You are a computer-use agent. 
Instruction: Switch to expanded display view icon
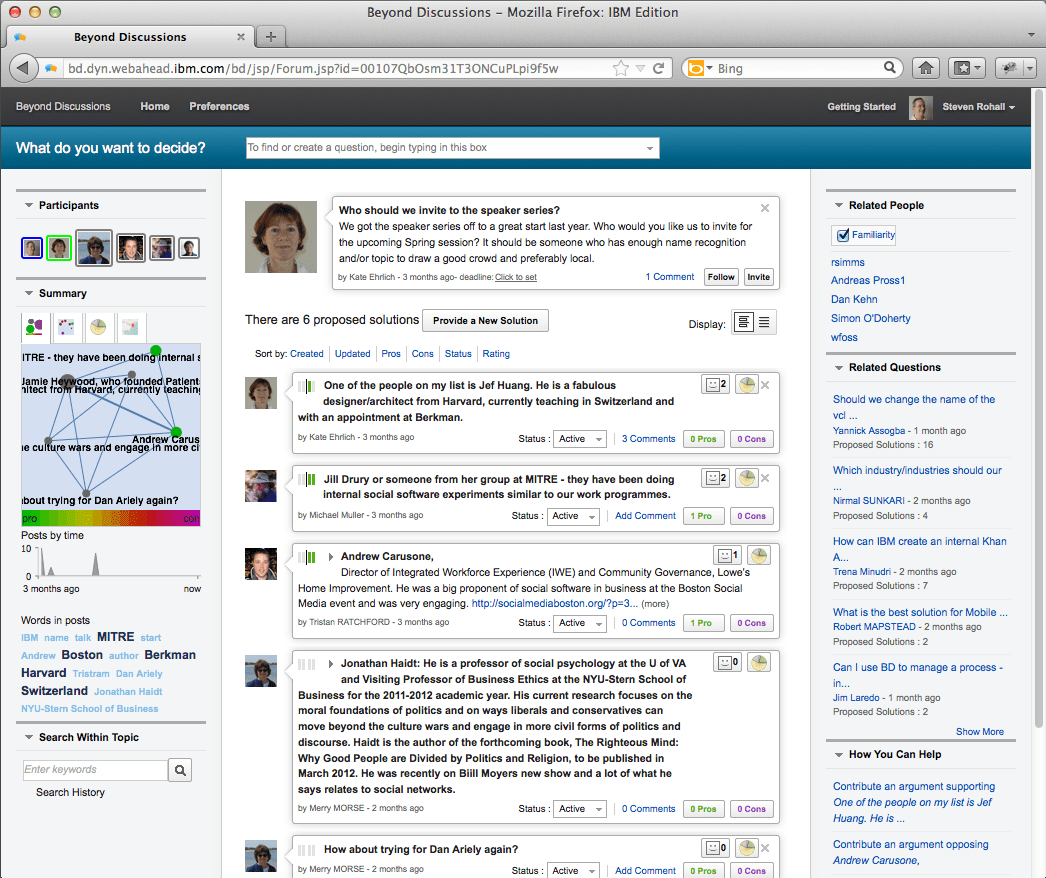(743, 322)
